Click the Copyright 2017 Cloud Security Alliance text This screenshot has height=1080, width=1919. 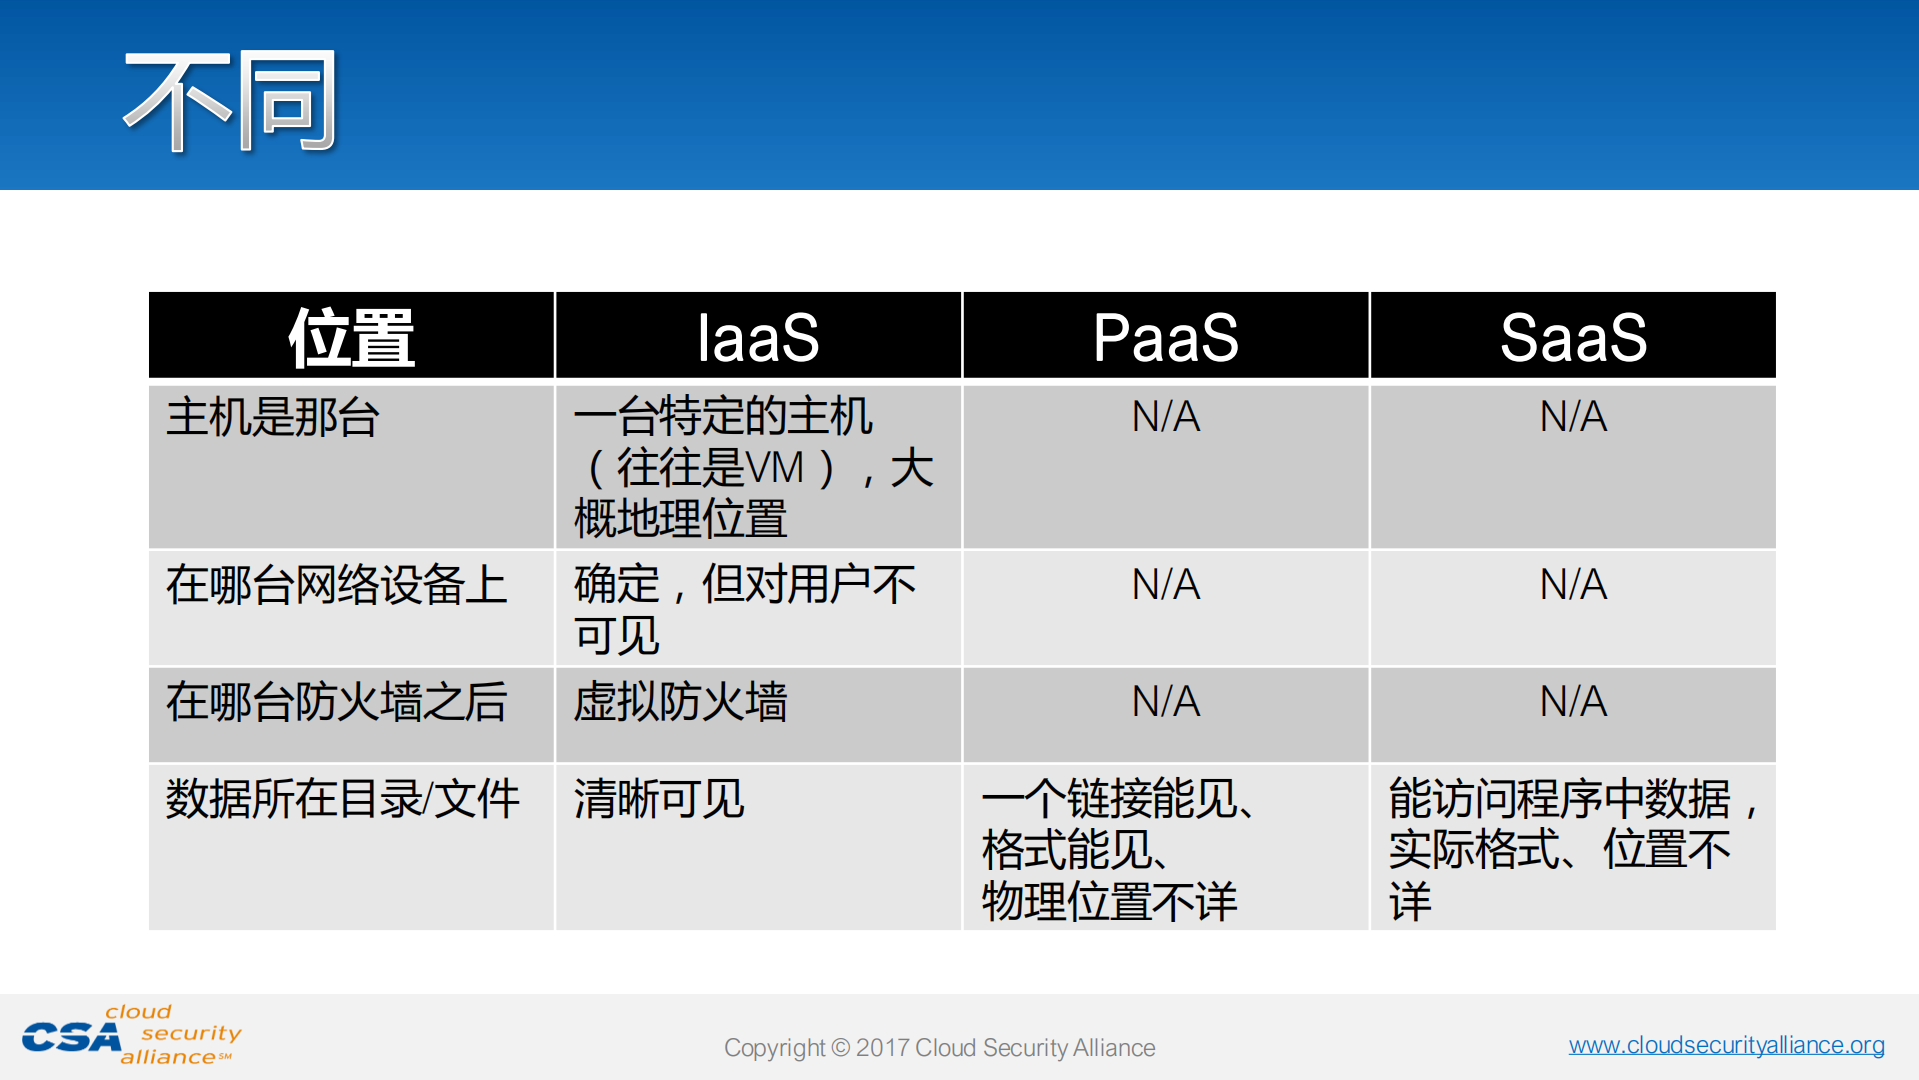click(x=938, y=1048)
